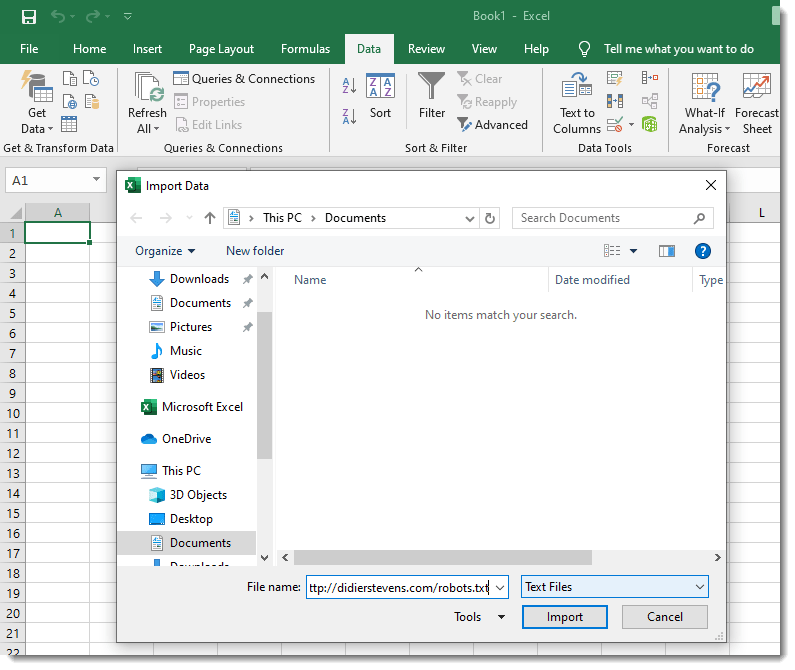This screenshot has width=795, height=670.
Task: Click the File name input field
Action: tap(399, 587)
